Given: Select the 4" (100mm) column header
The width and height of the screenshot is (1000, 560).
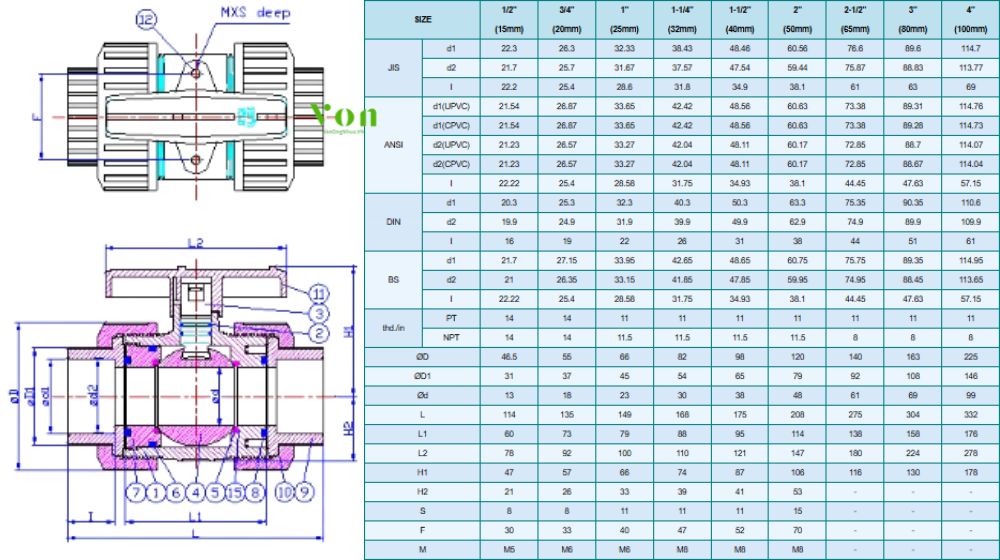Looking at the screenshot, I should coord(971,20).
